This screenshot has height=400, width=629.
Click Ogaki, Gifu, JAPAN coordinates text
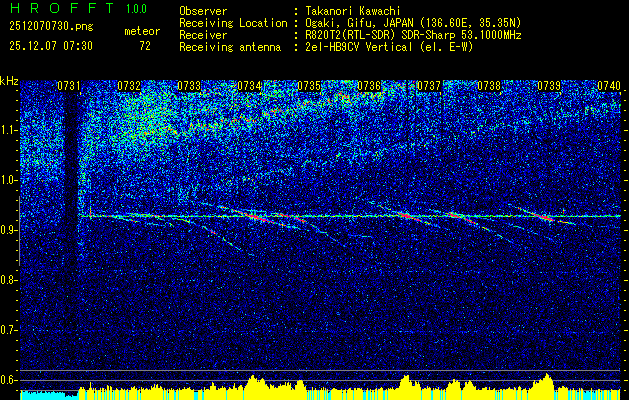(x=413, y=23)
